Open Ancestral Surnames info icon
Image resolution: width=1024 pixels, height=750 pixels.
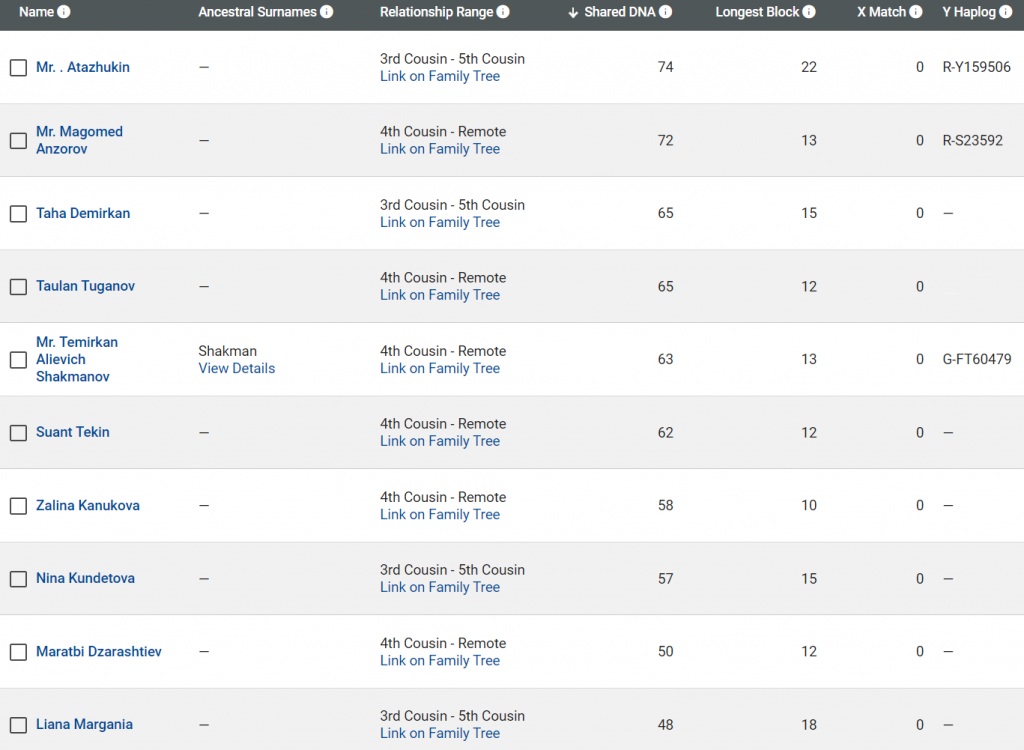click(x=327, y=12)
